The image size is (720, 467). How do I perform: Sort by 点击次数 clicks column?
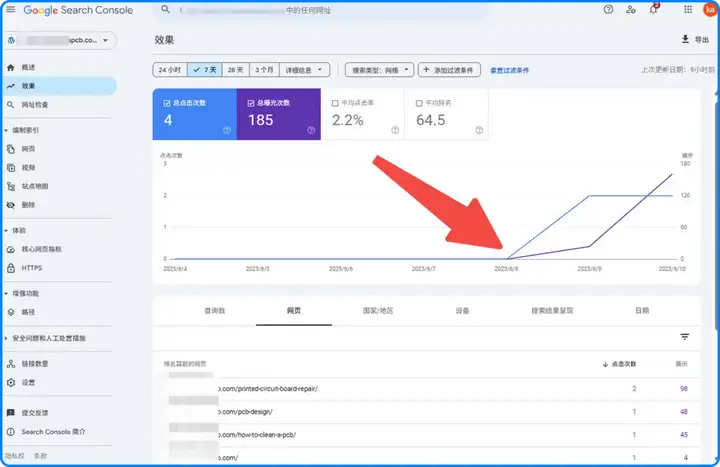(x=619, y=364)
